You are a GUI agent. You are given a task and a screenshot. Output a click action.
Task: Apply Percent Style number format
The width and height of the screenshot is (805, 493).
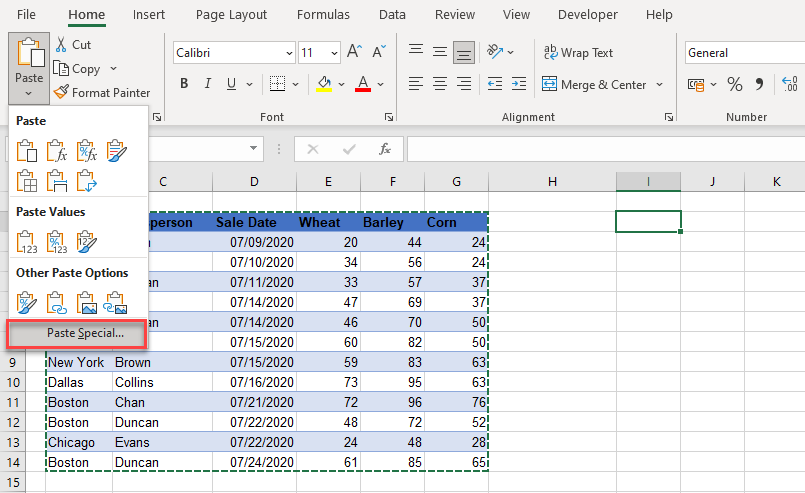click(x=734, y=85)
